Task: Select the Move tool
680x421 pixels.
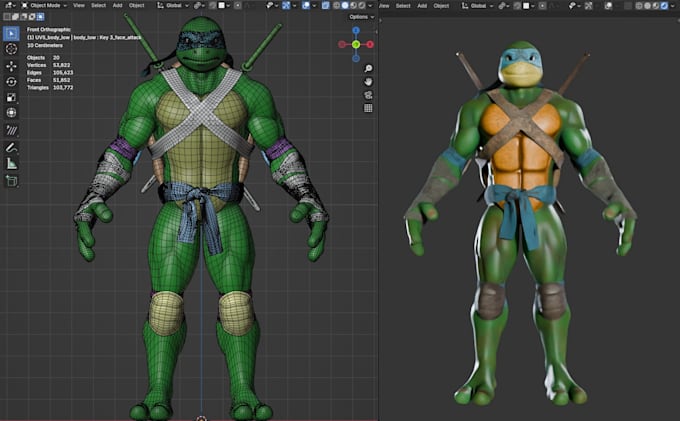Action: [x=11, y=66]
